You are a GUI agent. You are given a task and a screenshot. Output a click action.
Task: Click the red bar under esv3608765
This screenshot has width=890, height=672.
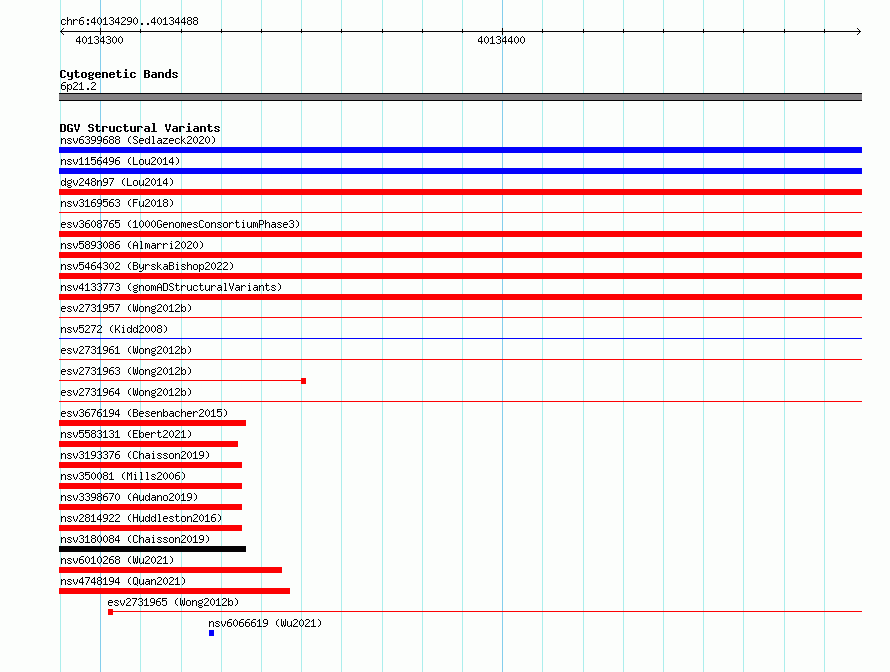[460, 234]
